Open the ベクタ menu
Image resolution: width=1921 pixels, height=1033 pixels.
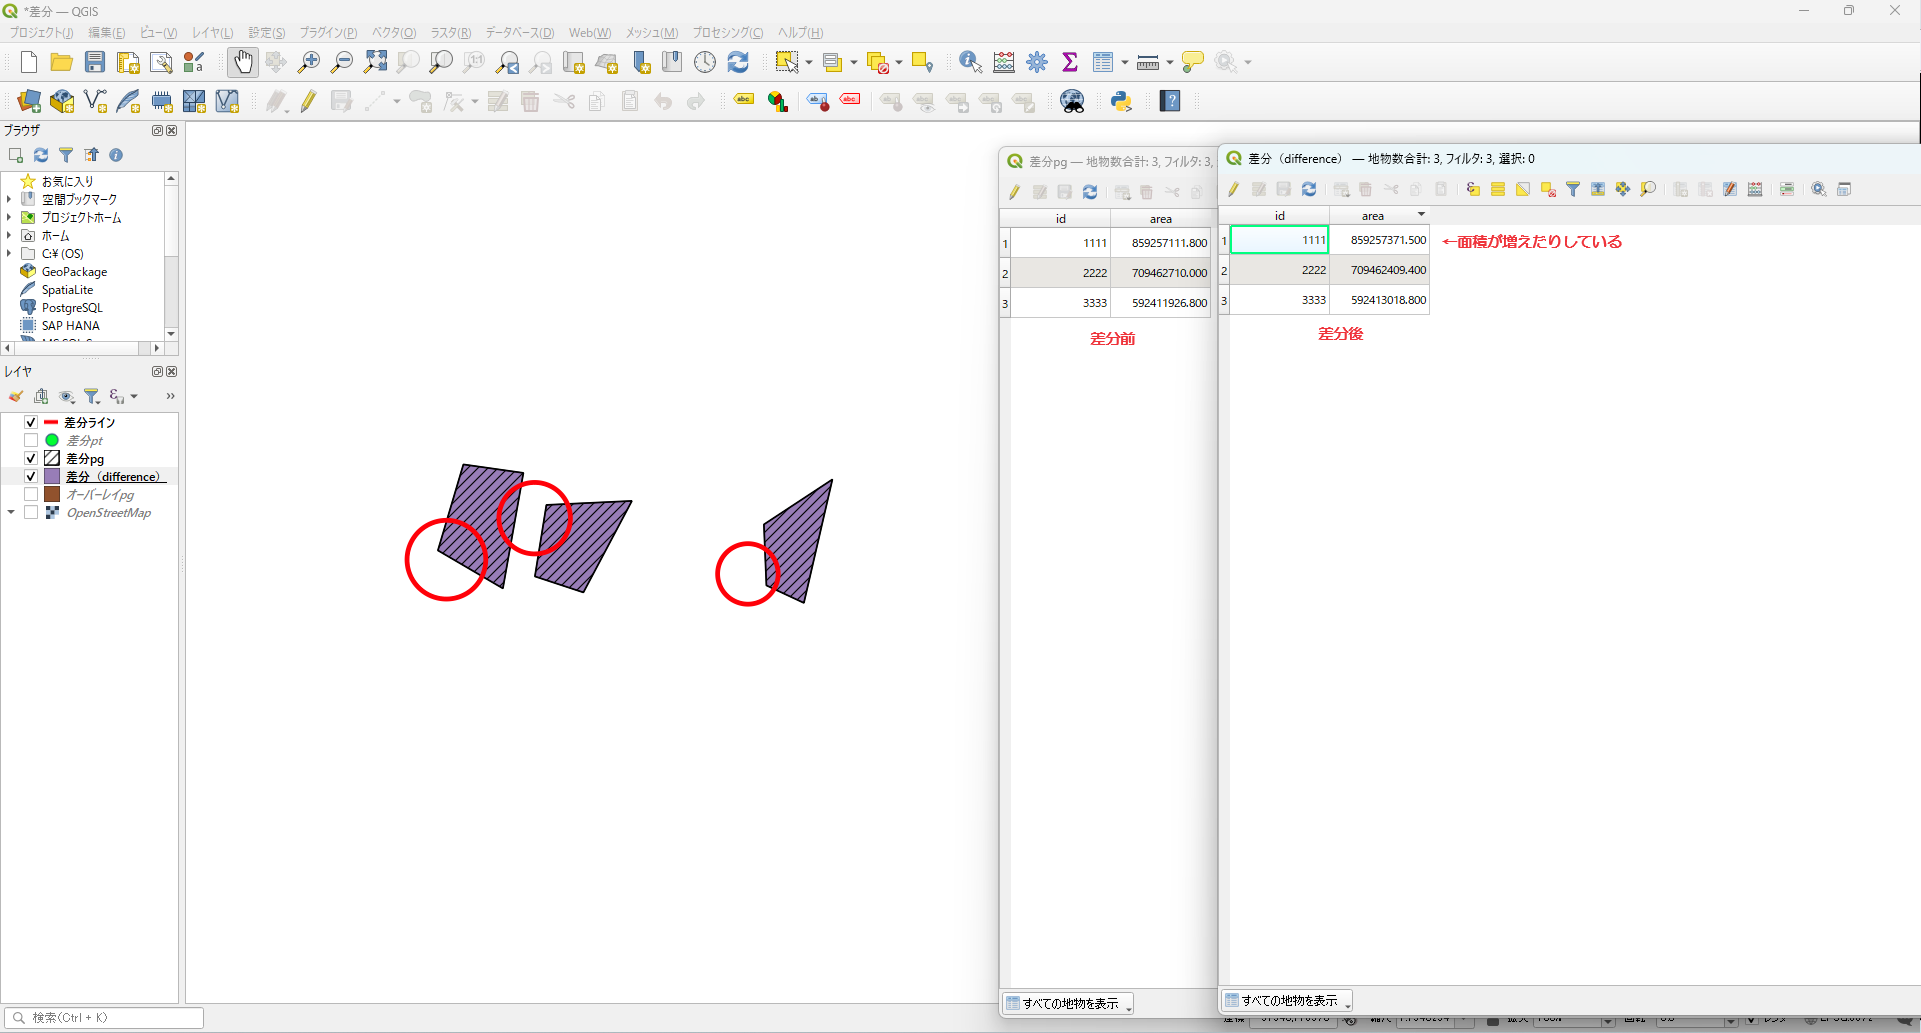coord(393,33)
